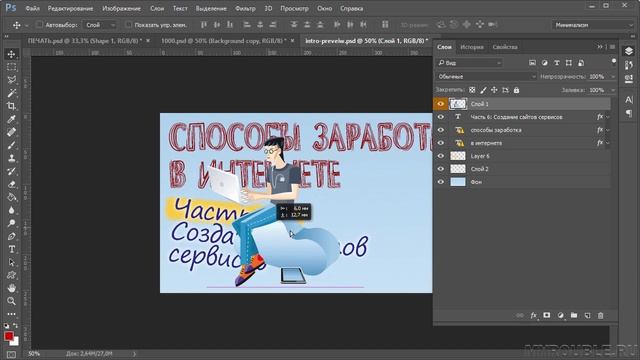Viewport: 640px width, 360px height.
Task: Open the Фильтр menu
Action: [245, 8]
